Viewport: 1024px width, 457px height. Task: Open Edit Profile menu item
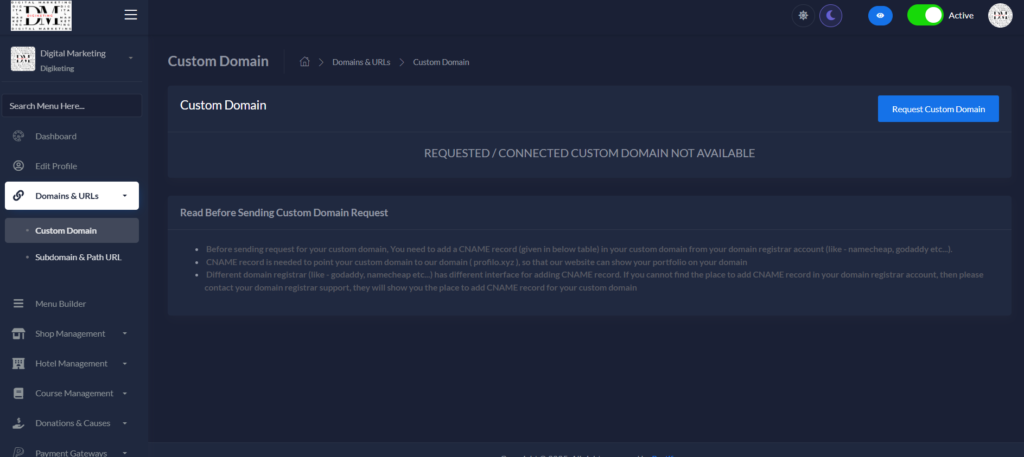[72, 166]
